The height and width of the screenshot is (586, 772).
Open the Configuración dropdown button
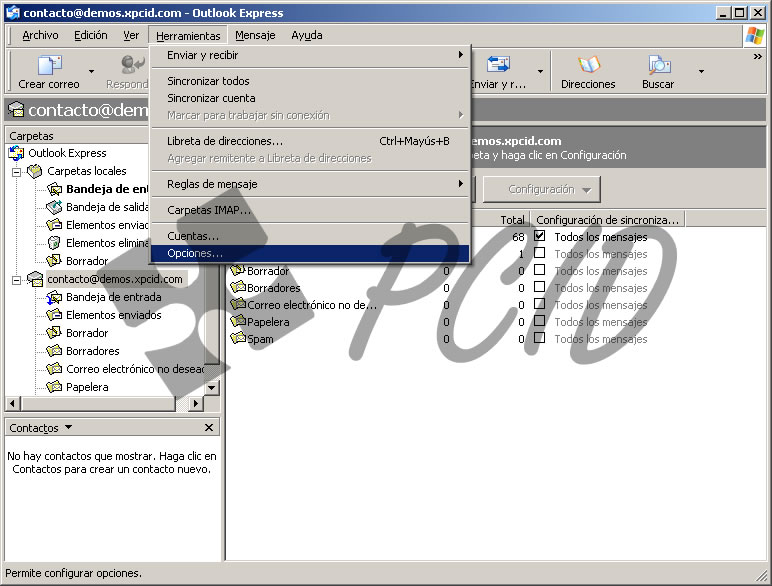click(x=542, y=190)
